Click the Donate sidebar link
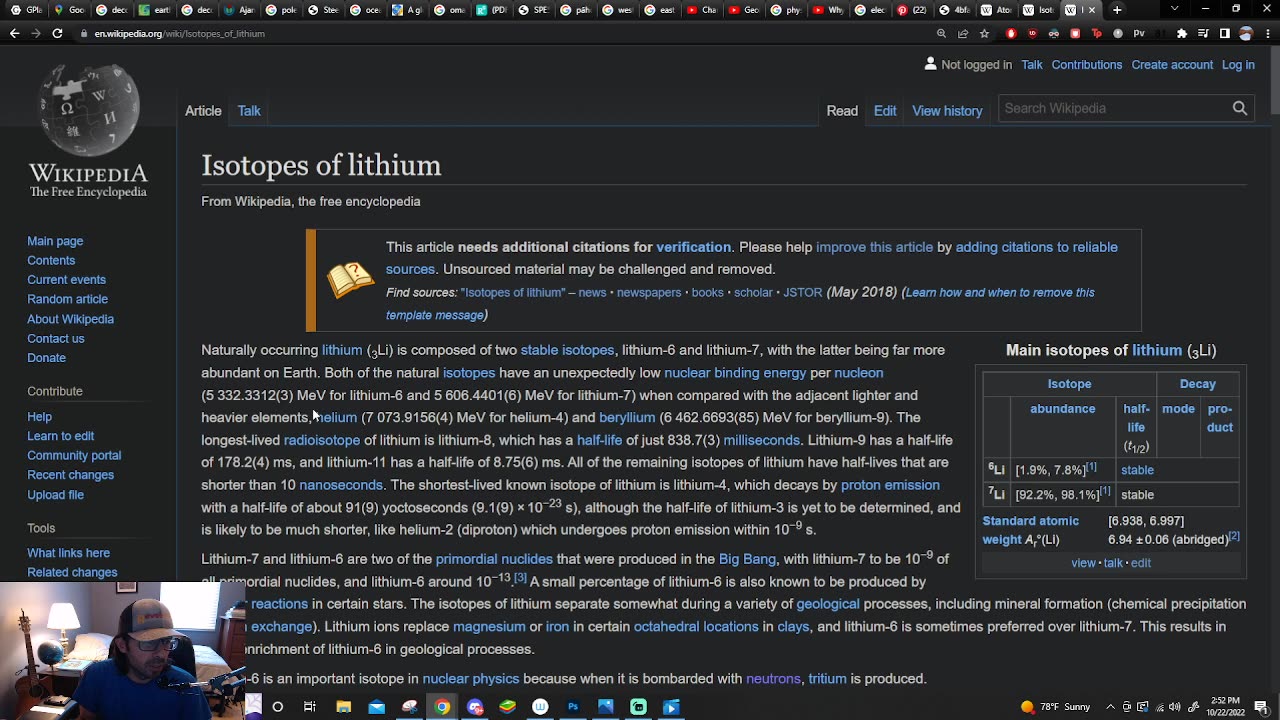The image size is (1280, 720). pos(46,358)
